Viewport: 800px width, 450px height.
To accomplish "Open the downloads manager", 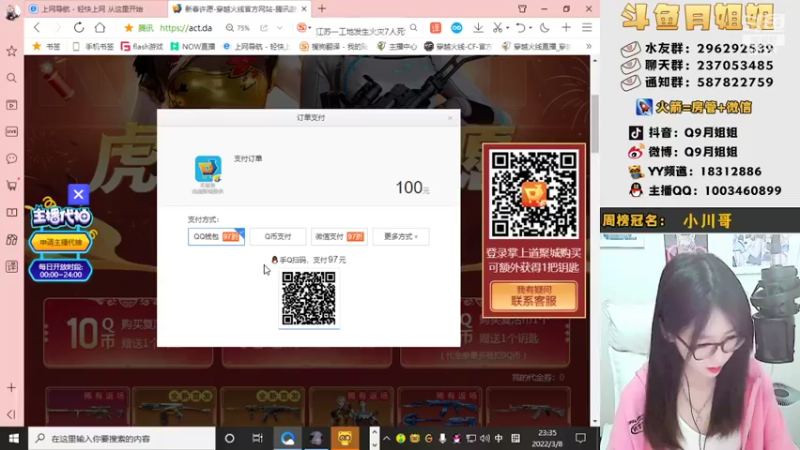I will 478,28.
